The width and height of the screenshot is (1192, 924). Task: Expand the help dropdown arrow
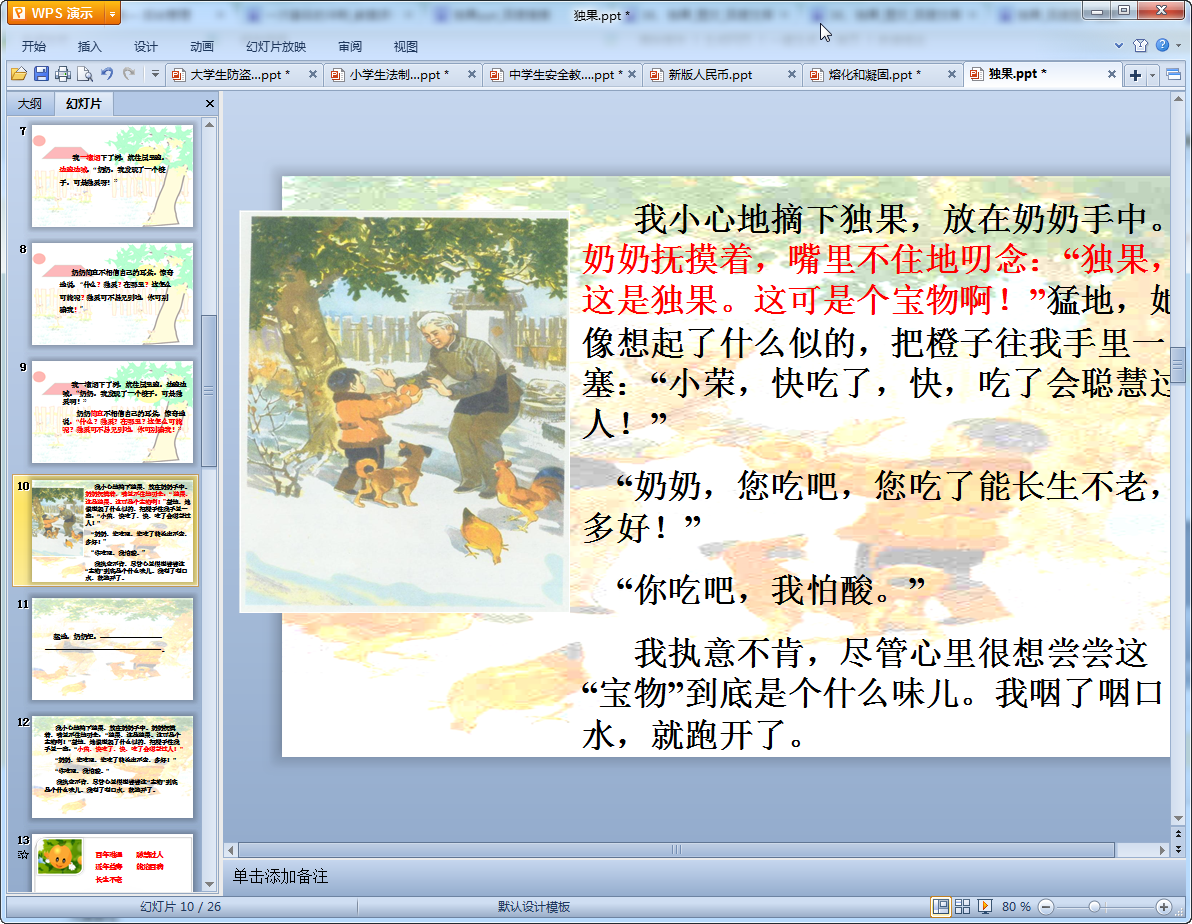pos(1178,46)
